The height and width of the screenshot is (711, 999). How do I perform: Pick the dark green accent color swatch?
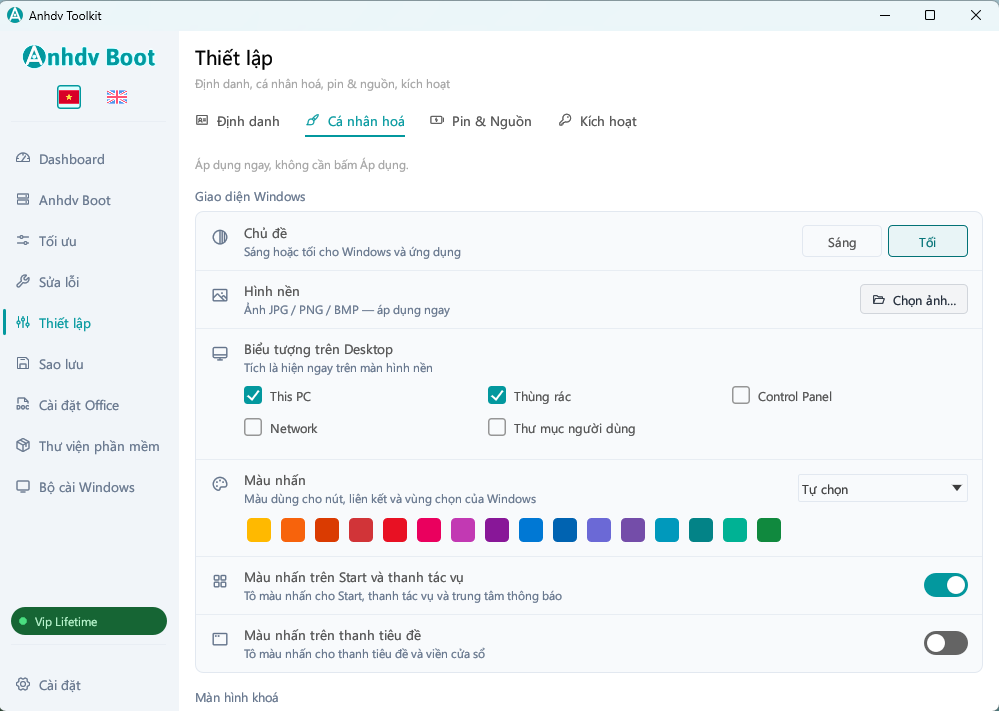(769, 530)
